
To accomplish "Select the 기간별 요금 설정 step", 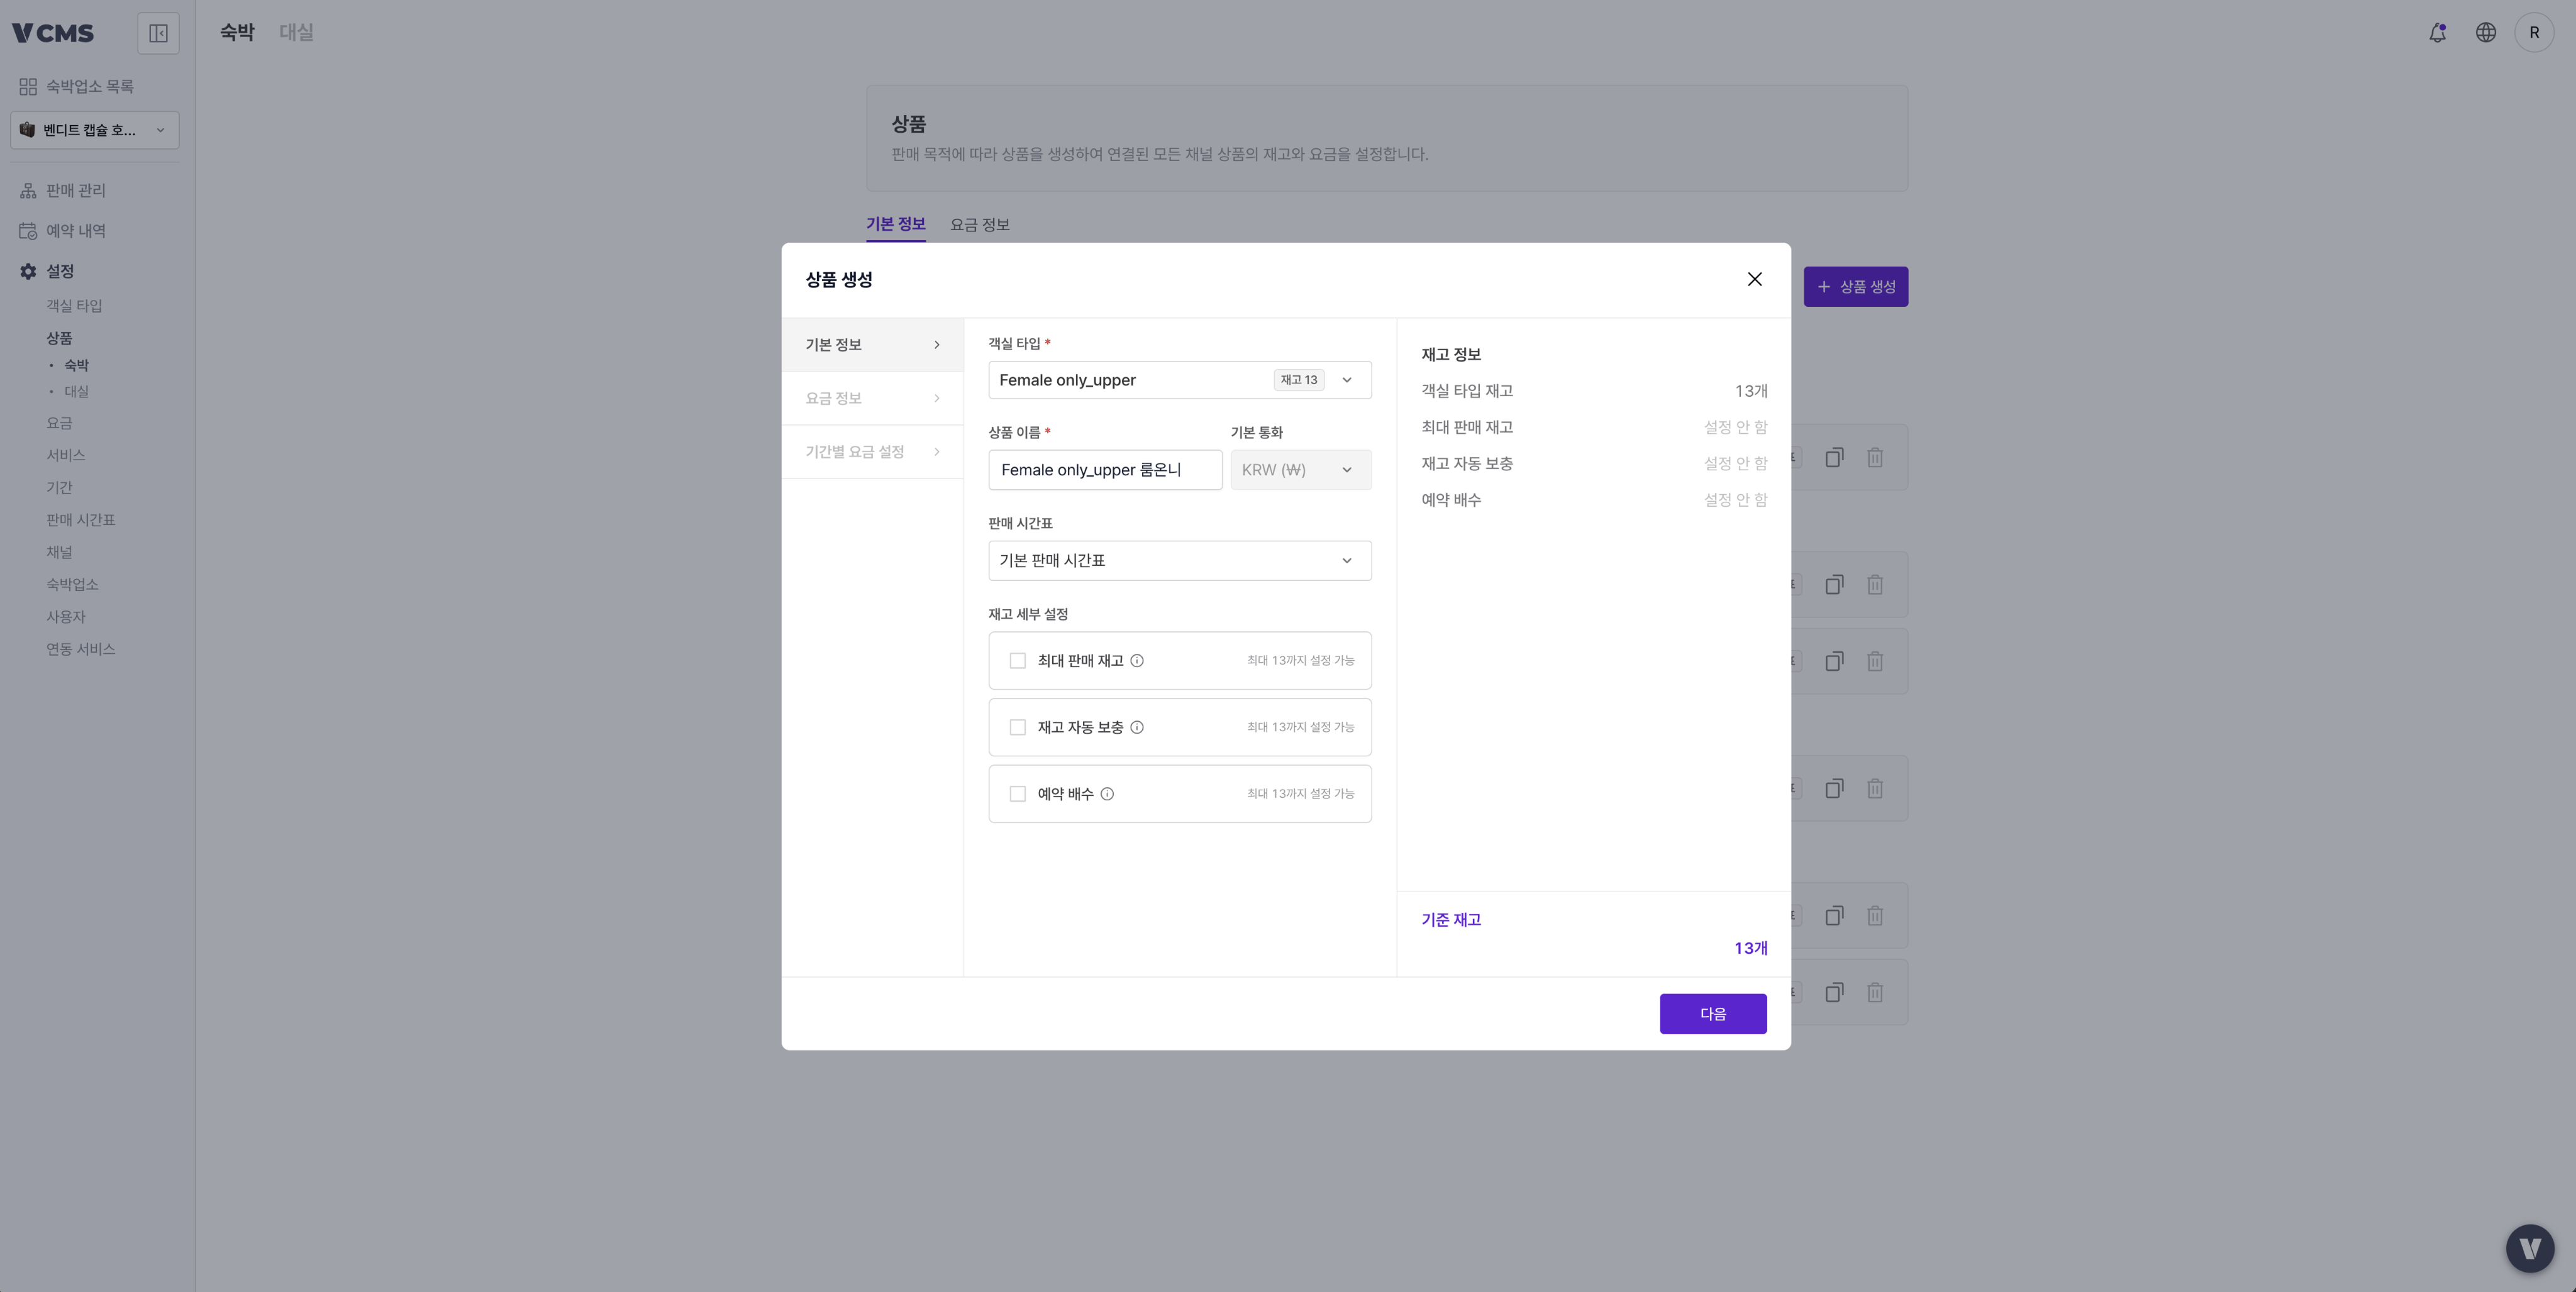I will coord(872,452).
